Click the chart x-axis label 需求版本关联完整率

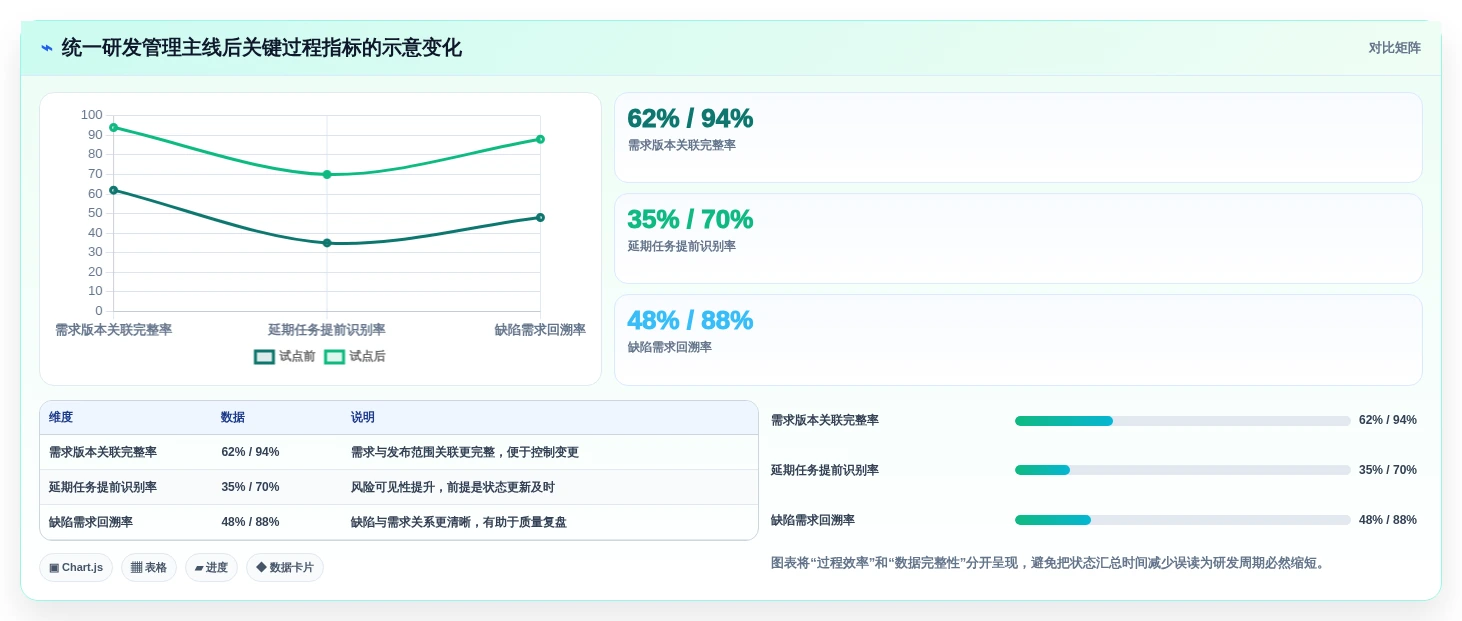click(x=113, y=330)
